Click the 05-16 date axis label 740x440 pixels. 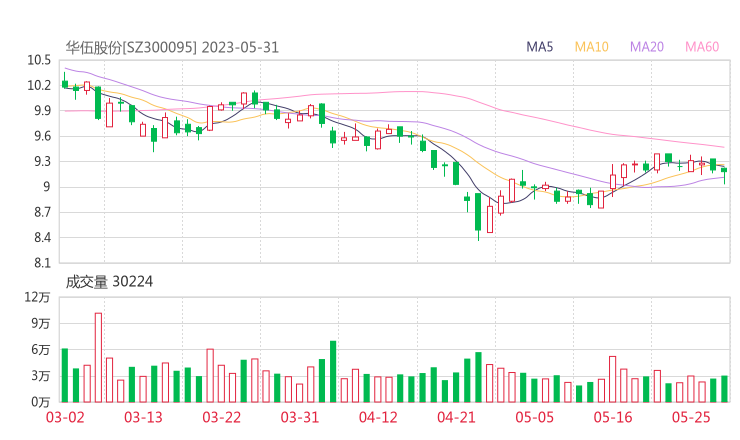tap(613, 417)
